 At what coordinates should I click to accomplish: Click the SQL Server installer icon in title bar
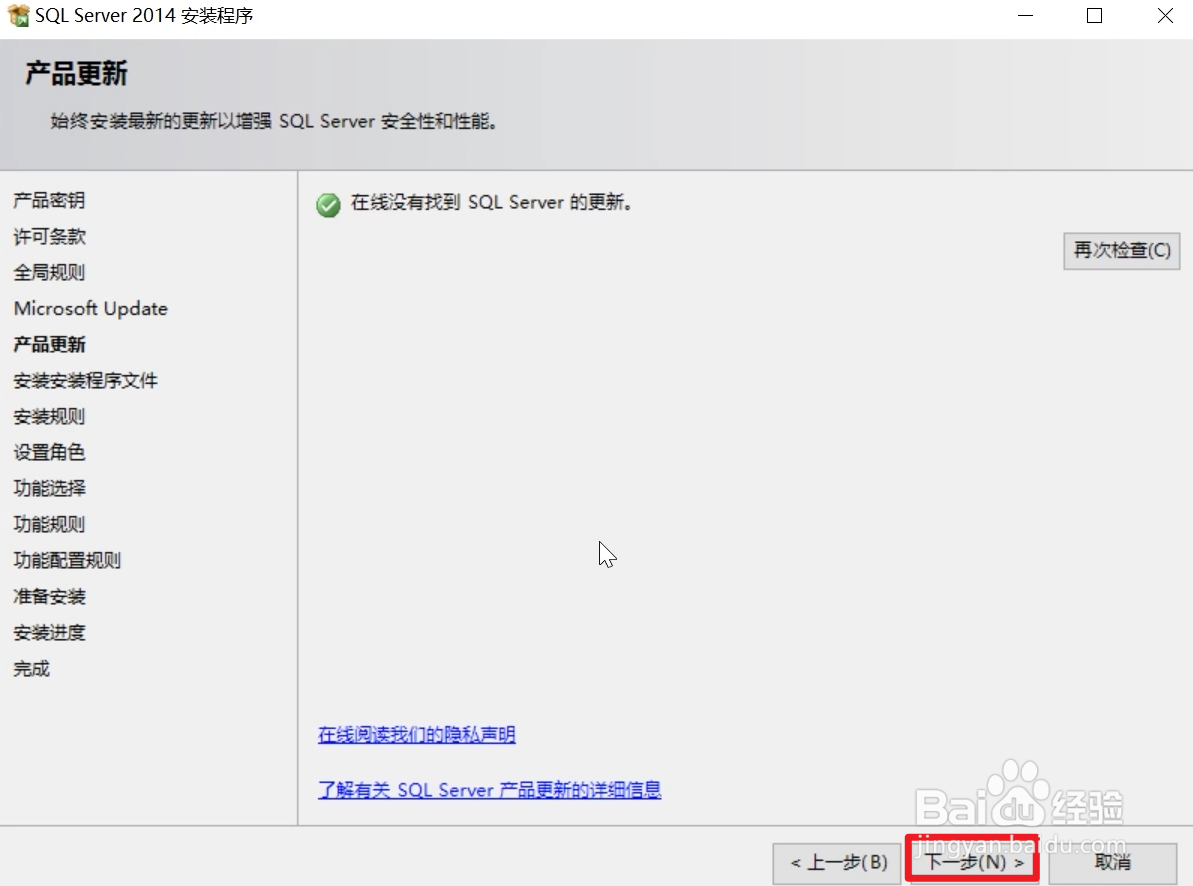pyautogui.click(x=15, y=15)
